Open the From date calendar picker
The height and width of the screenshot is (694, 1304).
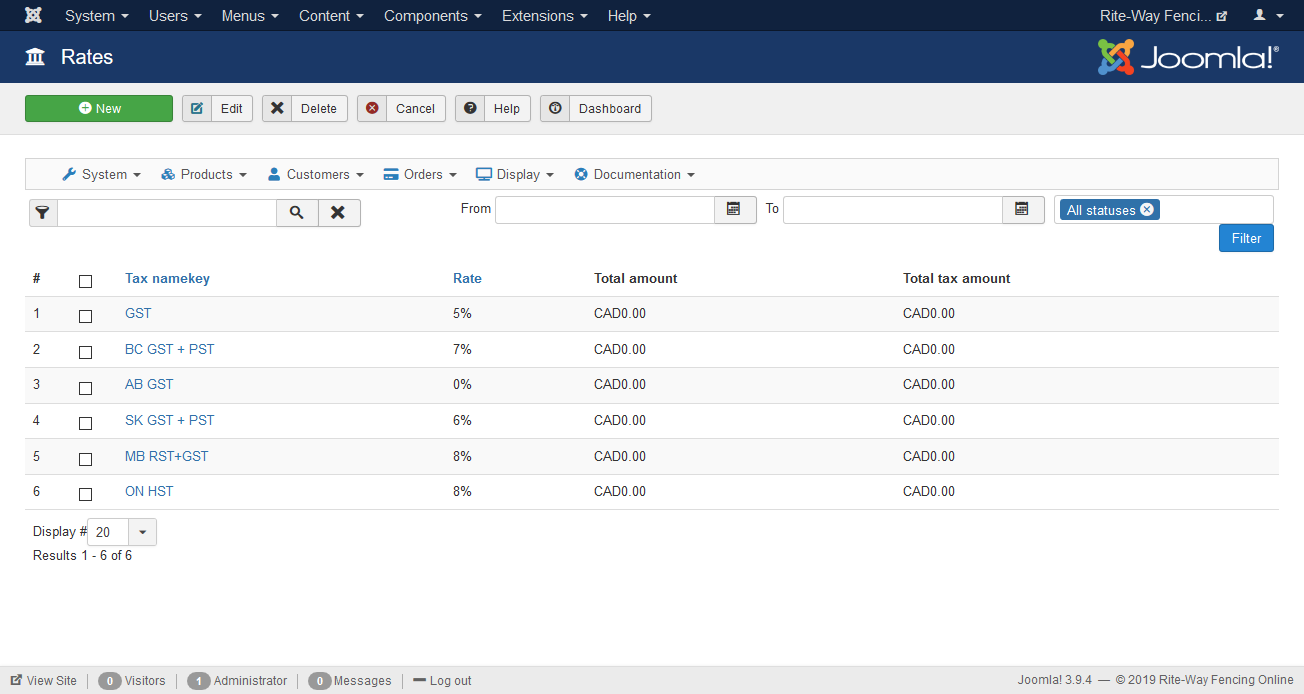[734, 209]
